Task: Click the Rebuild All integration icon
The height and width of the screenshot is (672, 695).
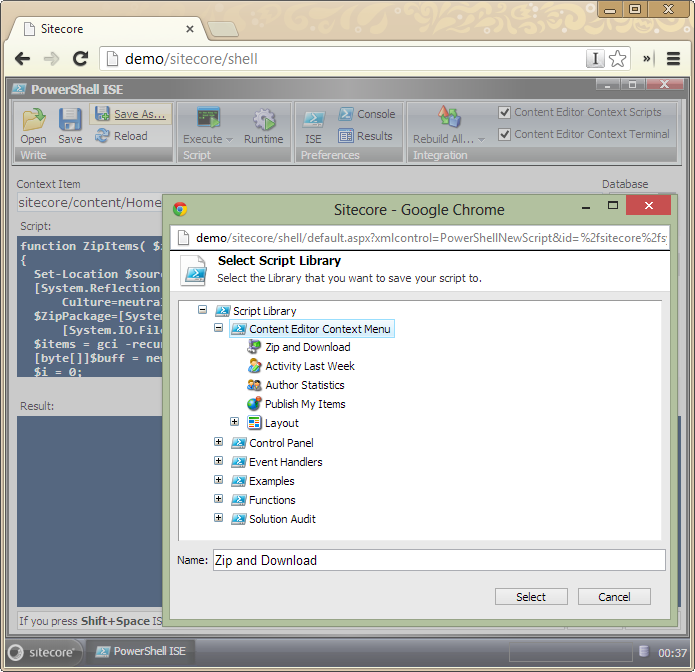Action: click(x=449, y=118)
